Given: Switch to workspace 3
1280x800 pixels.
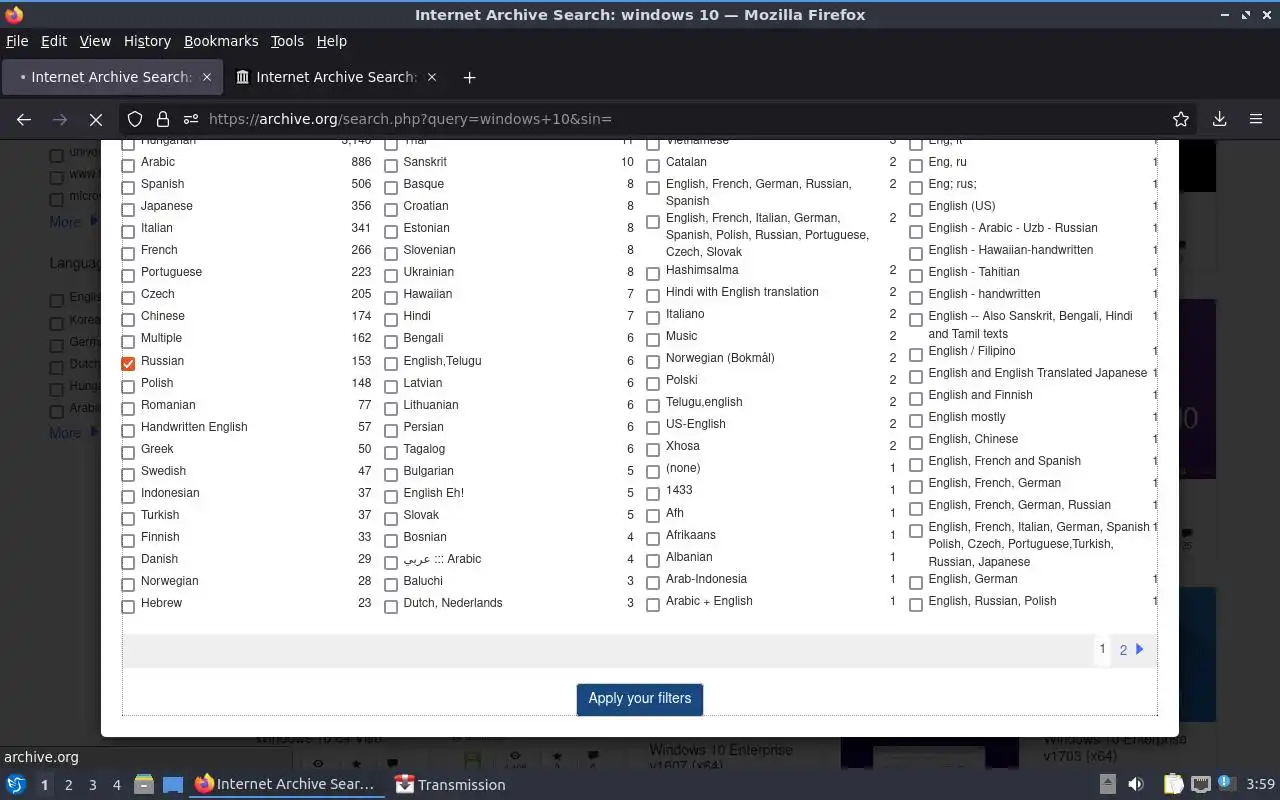Looking at the screenshot, I should 92,785.
